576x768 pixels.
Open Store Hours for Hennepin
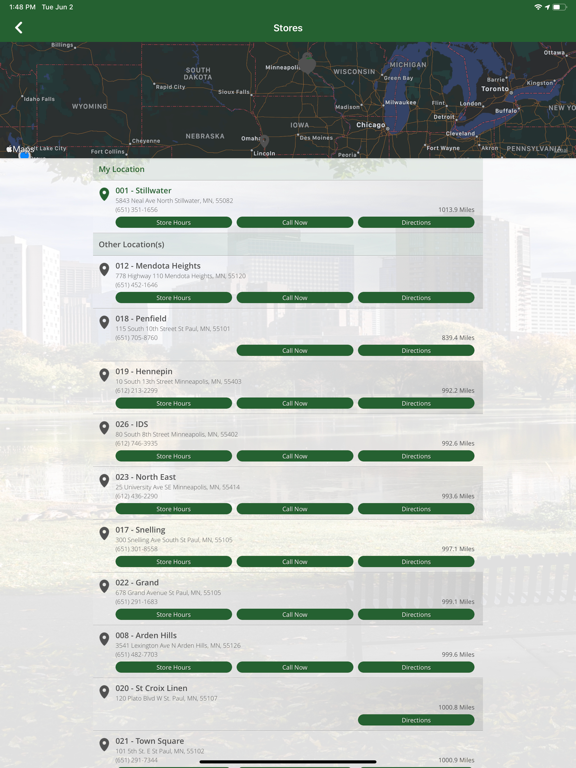click(173, 404)
